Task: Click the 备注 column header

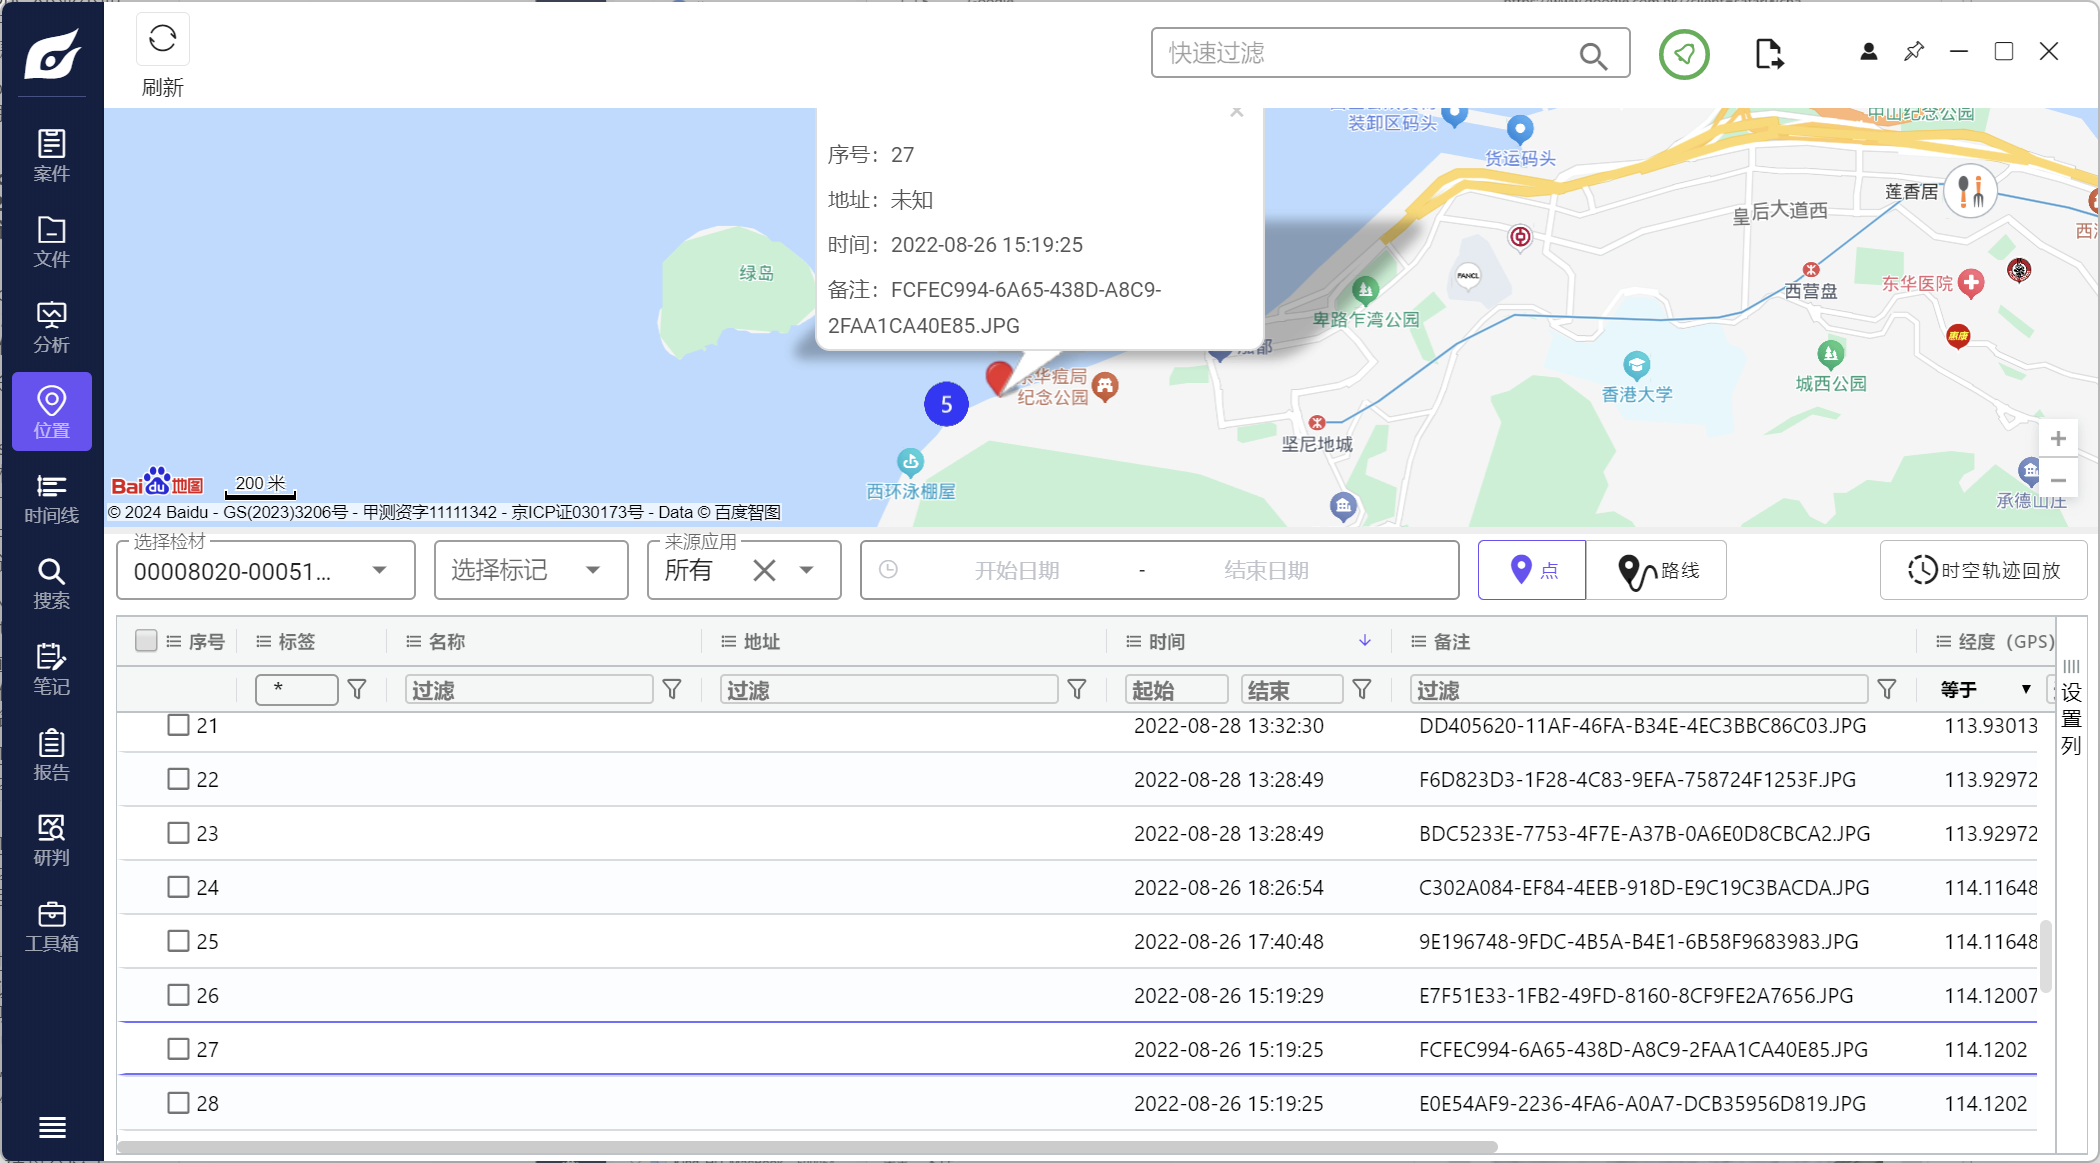Action: tap(1452, 641)
